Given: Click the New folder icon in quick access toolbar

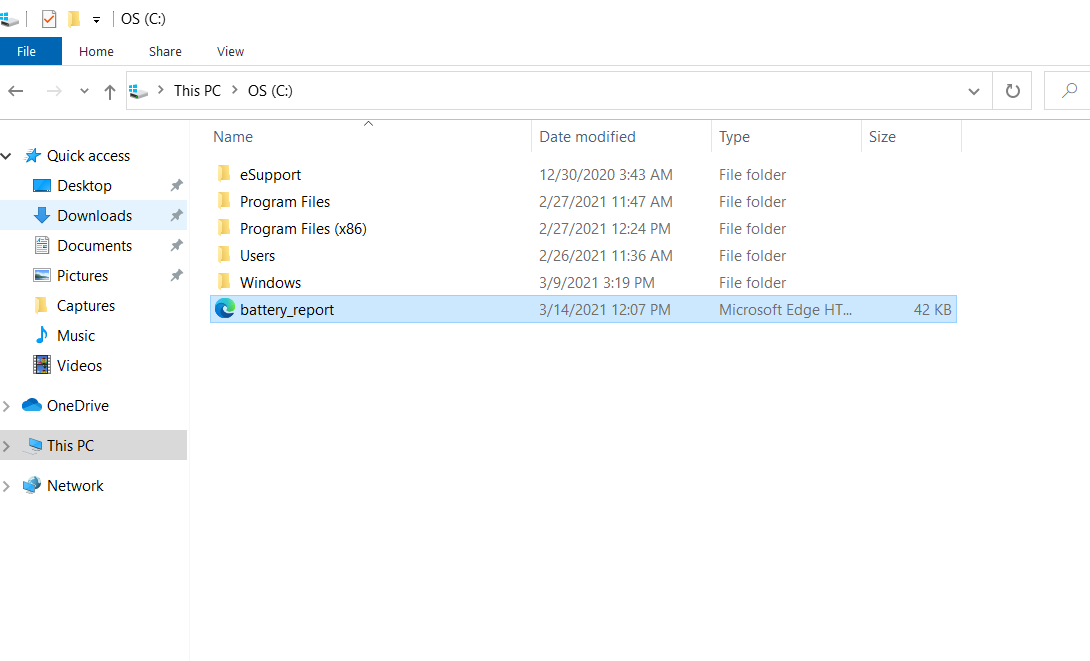Looking at the screenshot, I should [74, 19].
